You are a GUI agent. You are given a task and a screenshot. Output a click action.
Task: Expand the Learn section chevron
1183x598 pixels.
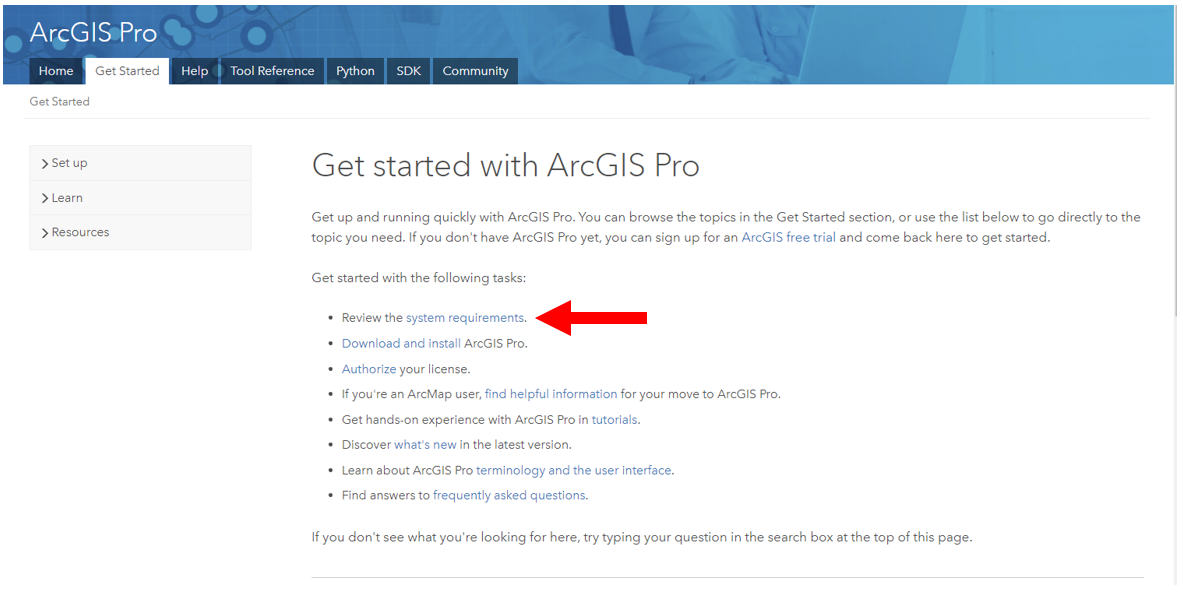pyautogui.click(x=45, y=198)
